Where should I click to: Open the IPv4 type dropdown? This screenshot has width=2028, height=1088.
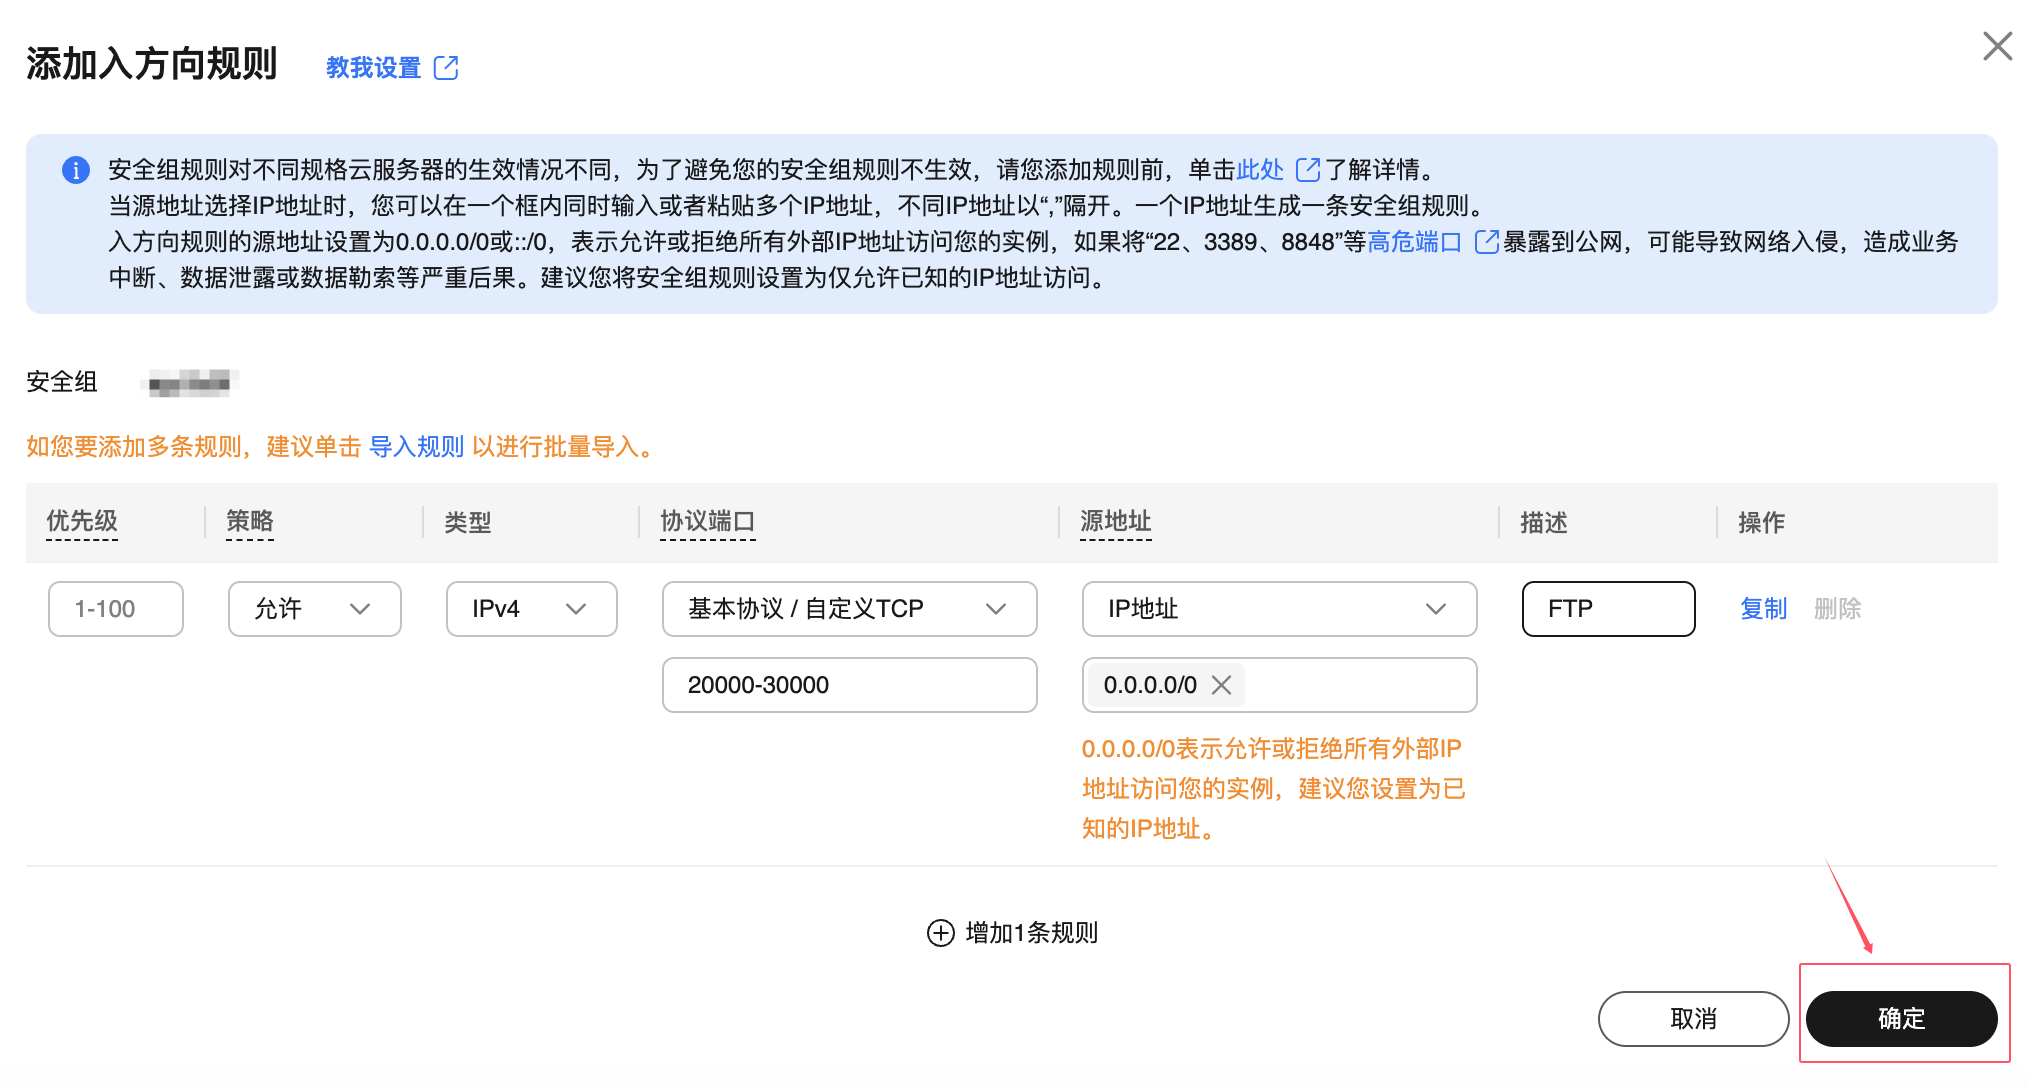tap(532, 609)
